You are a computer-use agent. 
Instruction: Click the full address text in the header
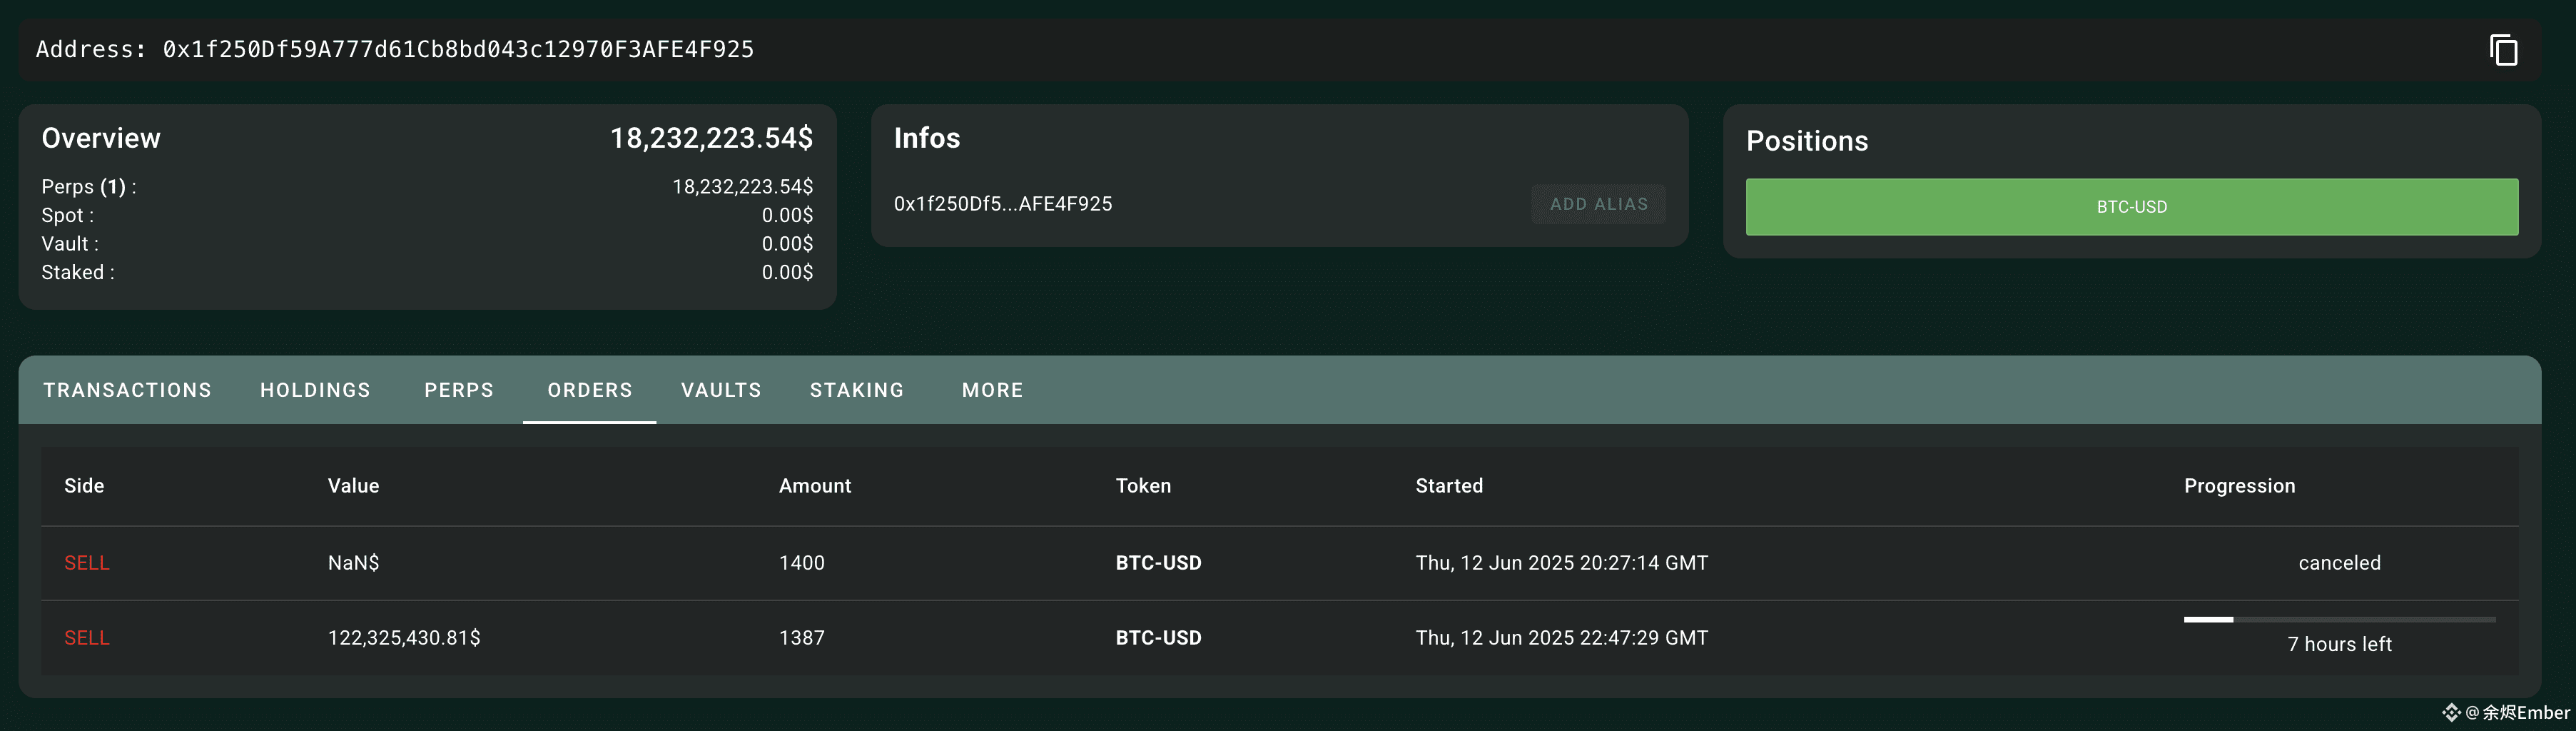[x=395, y=49]
